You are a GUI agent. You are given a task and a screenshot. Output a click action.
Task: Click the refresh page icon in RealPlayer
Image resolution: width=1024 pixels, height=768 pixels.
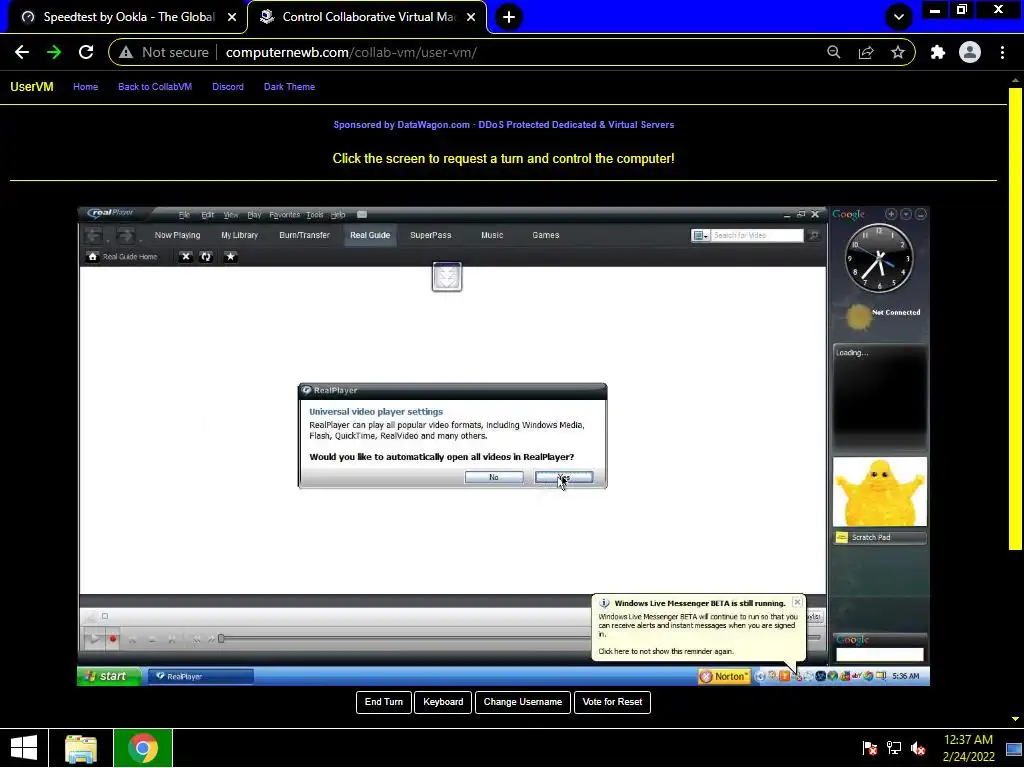point(206,257)
